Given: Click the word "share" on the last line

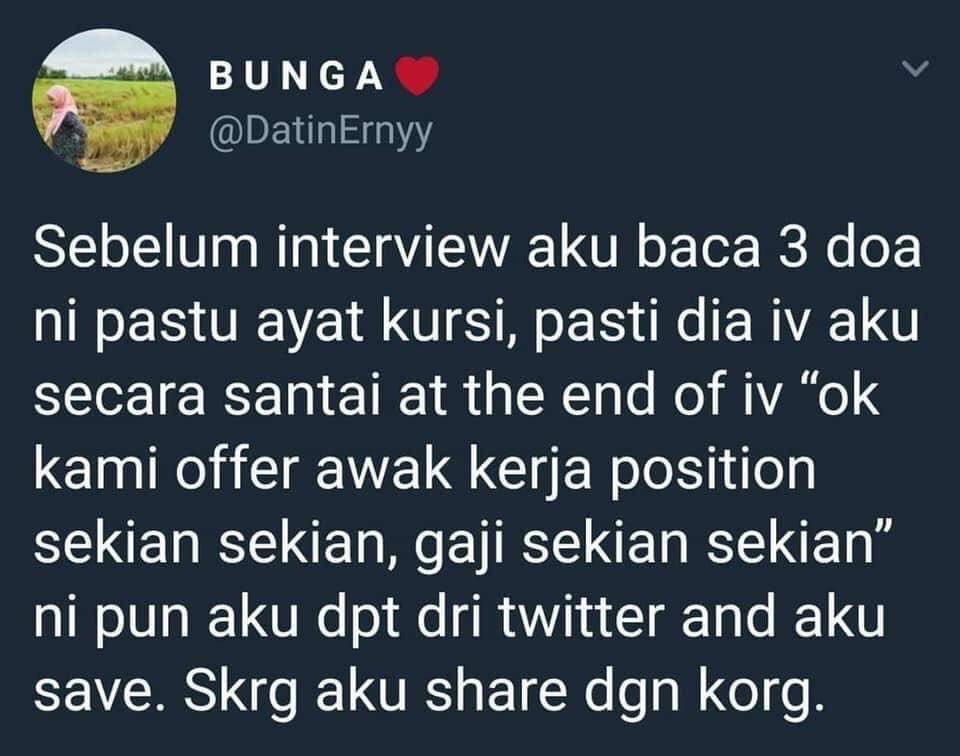Looking at the screenshot, I should [x=497, y=690].
